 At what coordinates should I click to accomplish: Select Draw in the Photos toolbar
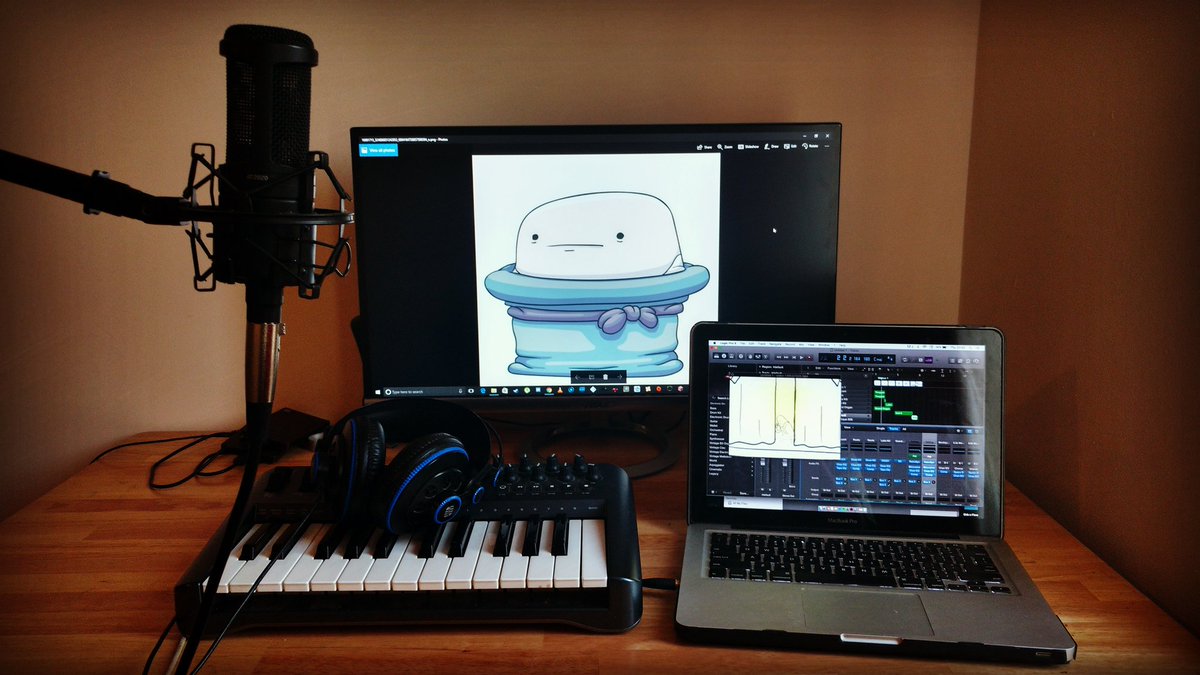coord(771,147)
